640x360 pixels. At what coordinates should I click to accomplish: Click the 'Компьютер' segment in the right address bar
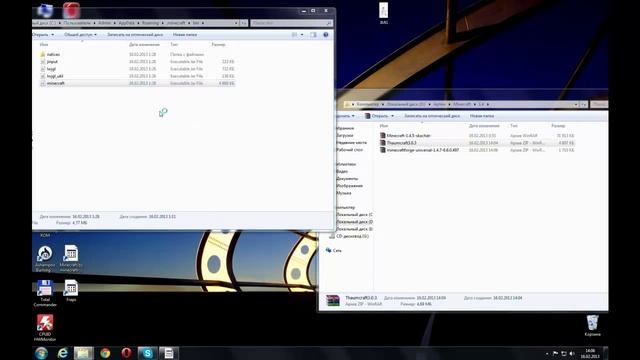coord(368,104)
